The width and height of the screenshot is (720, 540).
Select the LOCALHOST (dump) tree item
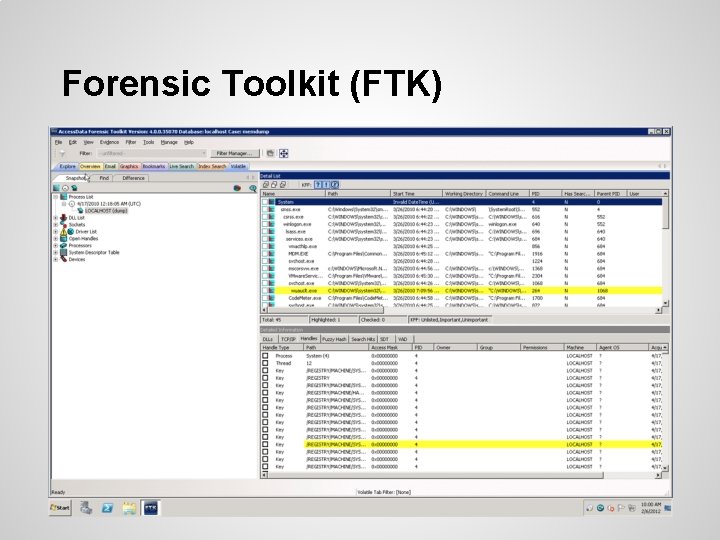[x=106, y=211]
